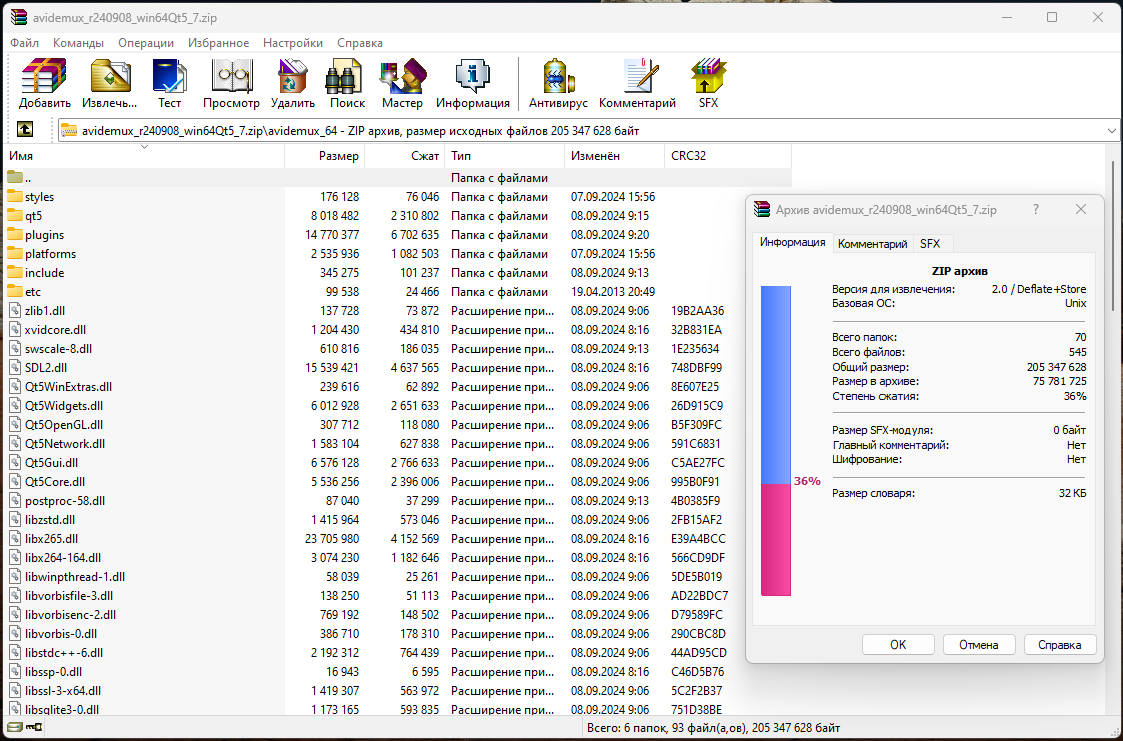Click the Удалить (Delete) trash icon
This screenshot has height=741, width=1123.
(292, 77)
